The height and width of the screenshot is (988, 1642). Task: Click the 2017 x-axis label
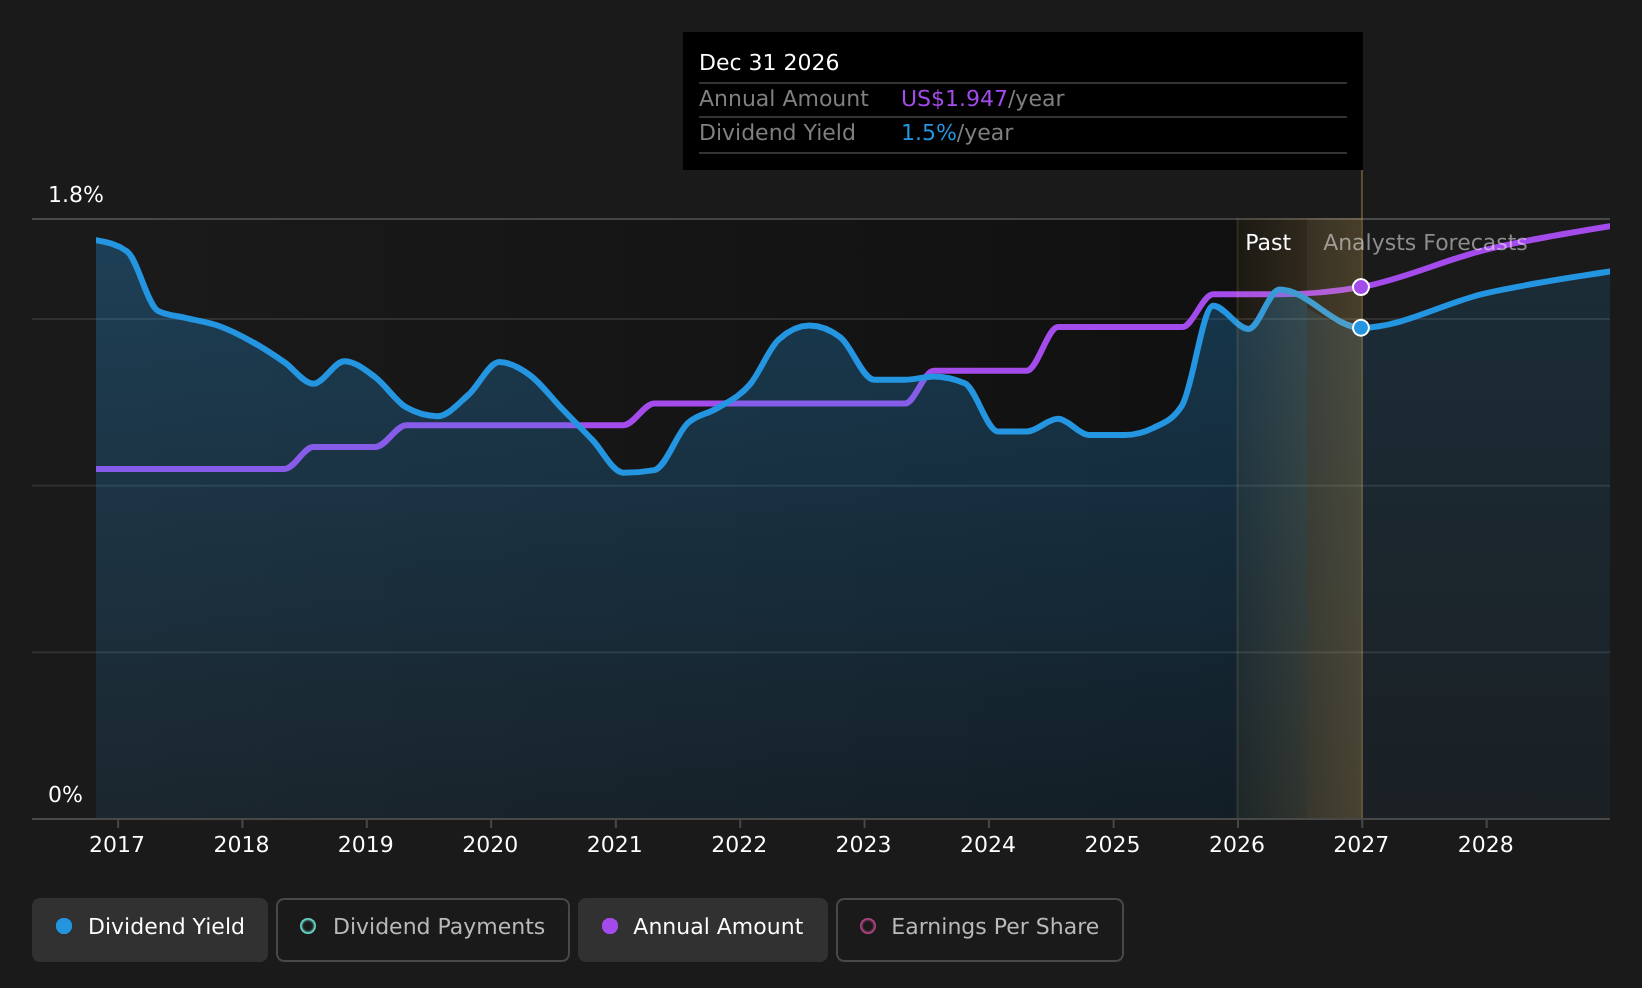click(x=117, y=845)
